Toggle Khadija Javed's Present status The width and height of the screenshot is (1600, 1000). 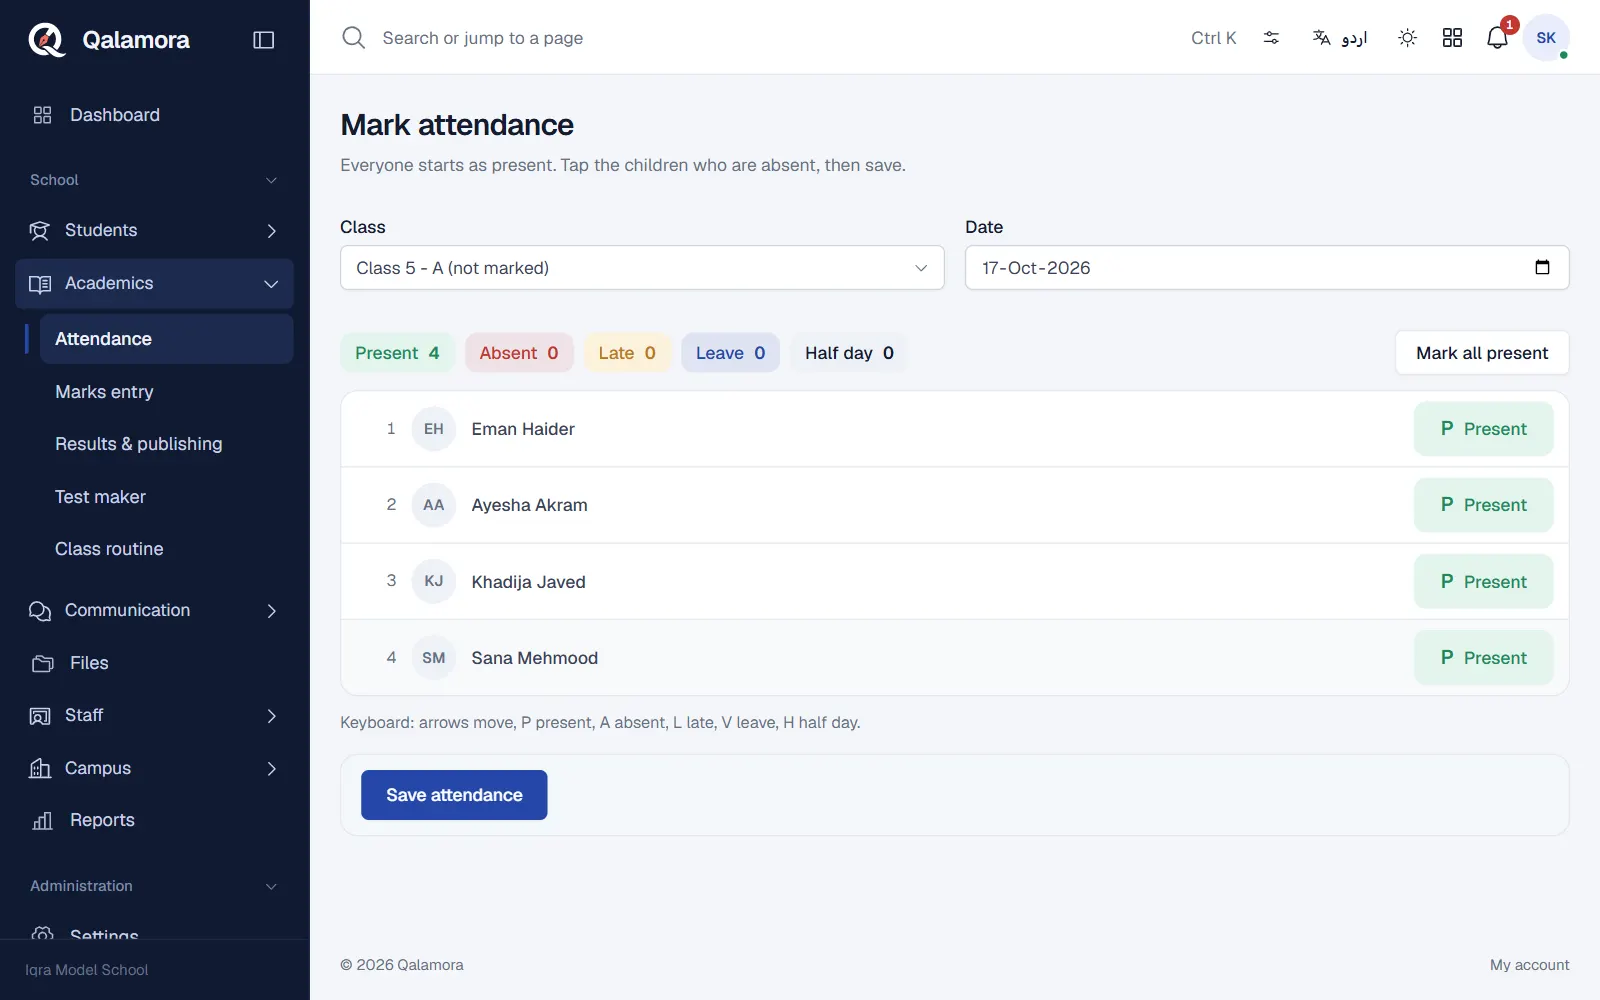(1483, 581)
